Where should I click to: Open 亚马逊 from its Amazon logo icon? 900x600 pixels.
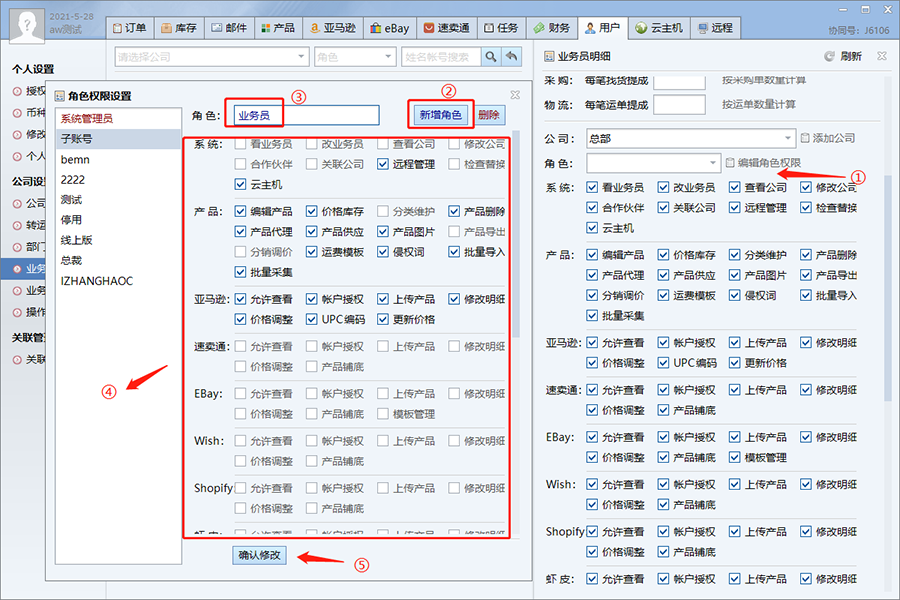314,28
